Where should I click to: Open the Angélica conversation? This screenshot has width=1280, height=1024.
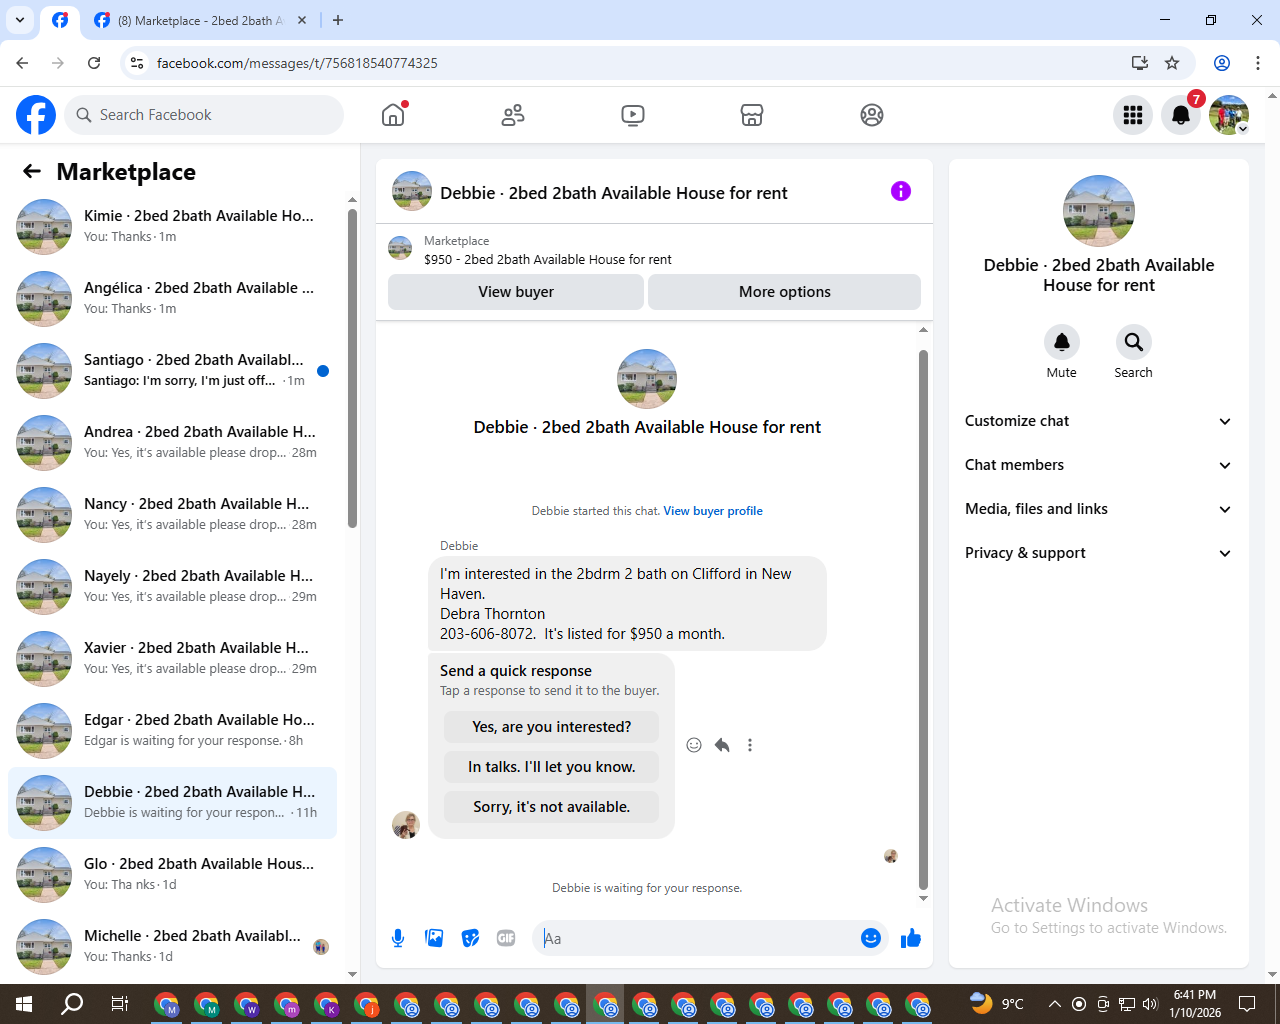point(172,299)
